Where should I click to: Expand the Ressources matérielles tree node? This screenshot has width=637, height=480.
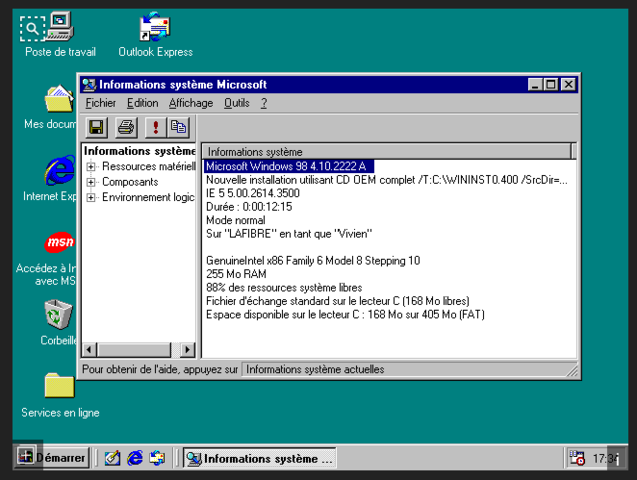click(91, 166)
